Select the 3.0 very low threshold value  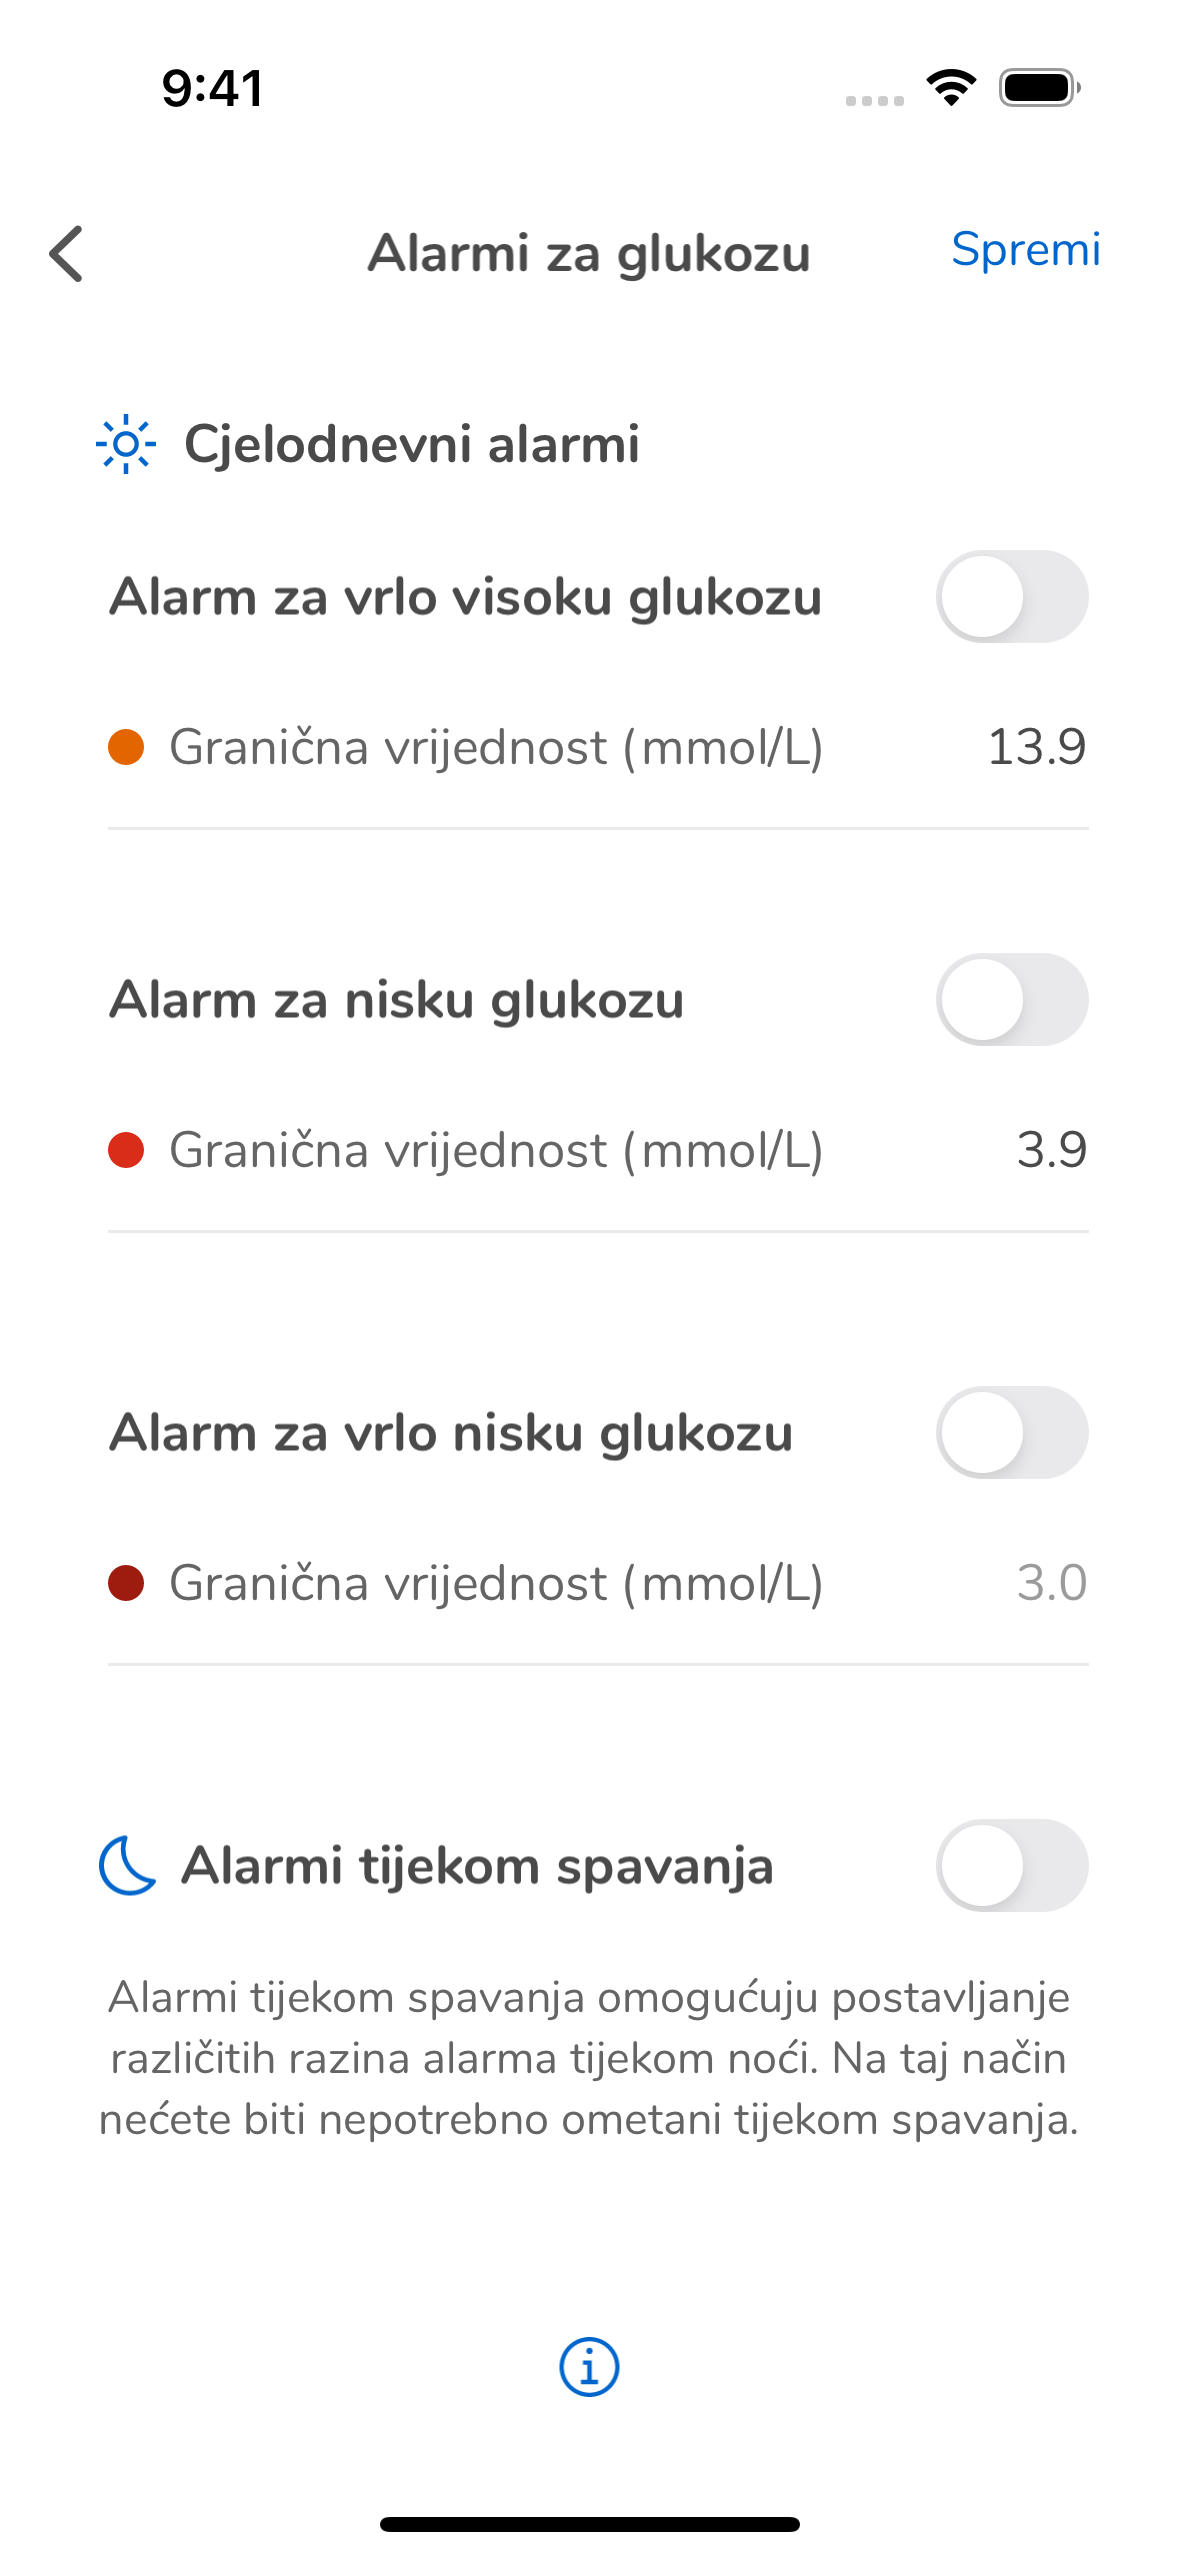point(1051,1583)
